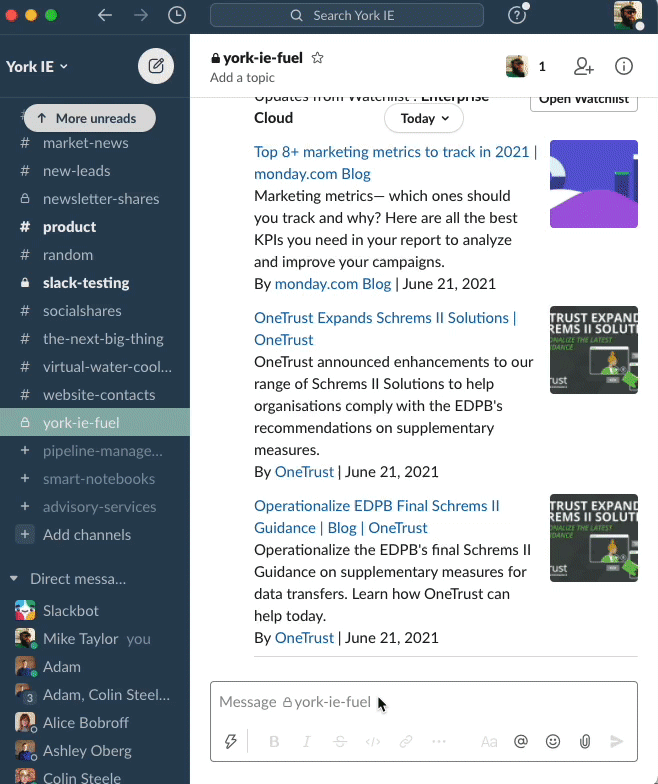Open more formatting options ellipsis
The height and width of the screenshot is (784, 658).
(x=438, y=741)
